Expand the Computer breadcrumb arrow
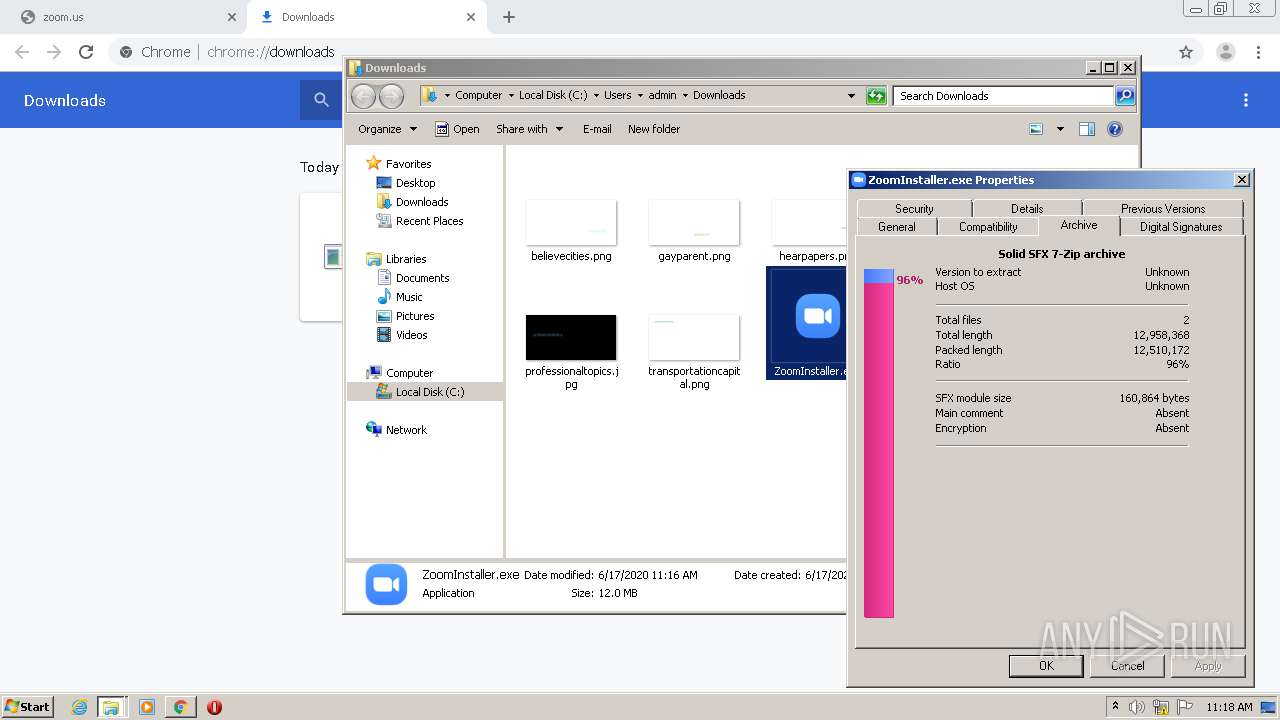This screenshot has height=720, width=1280. [511, 96]
